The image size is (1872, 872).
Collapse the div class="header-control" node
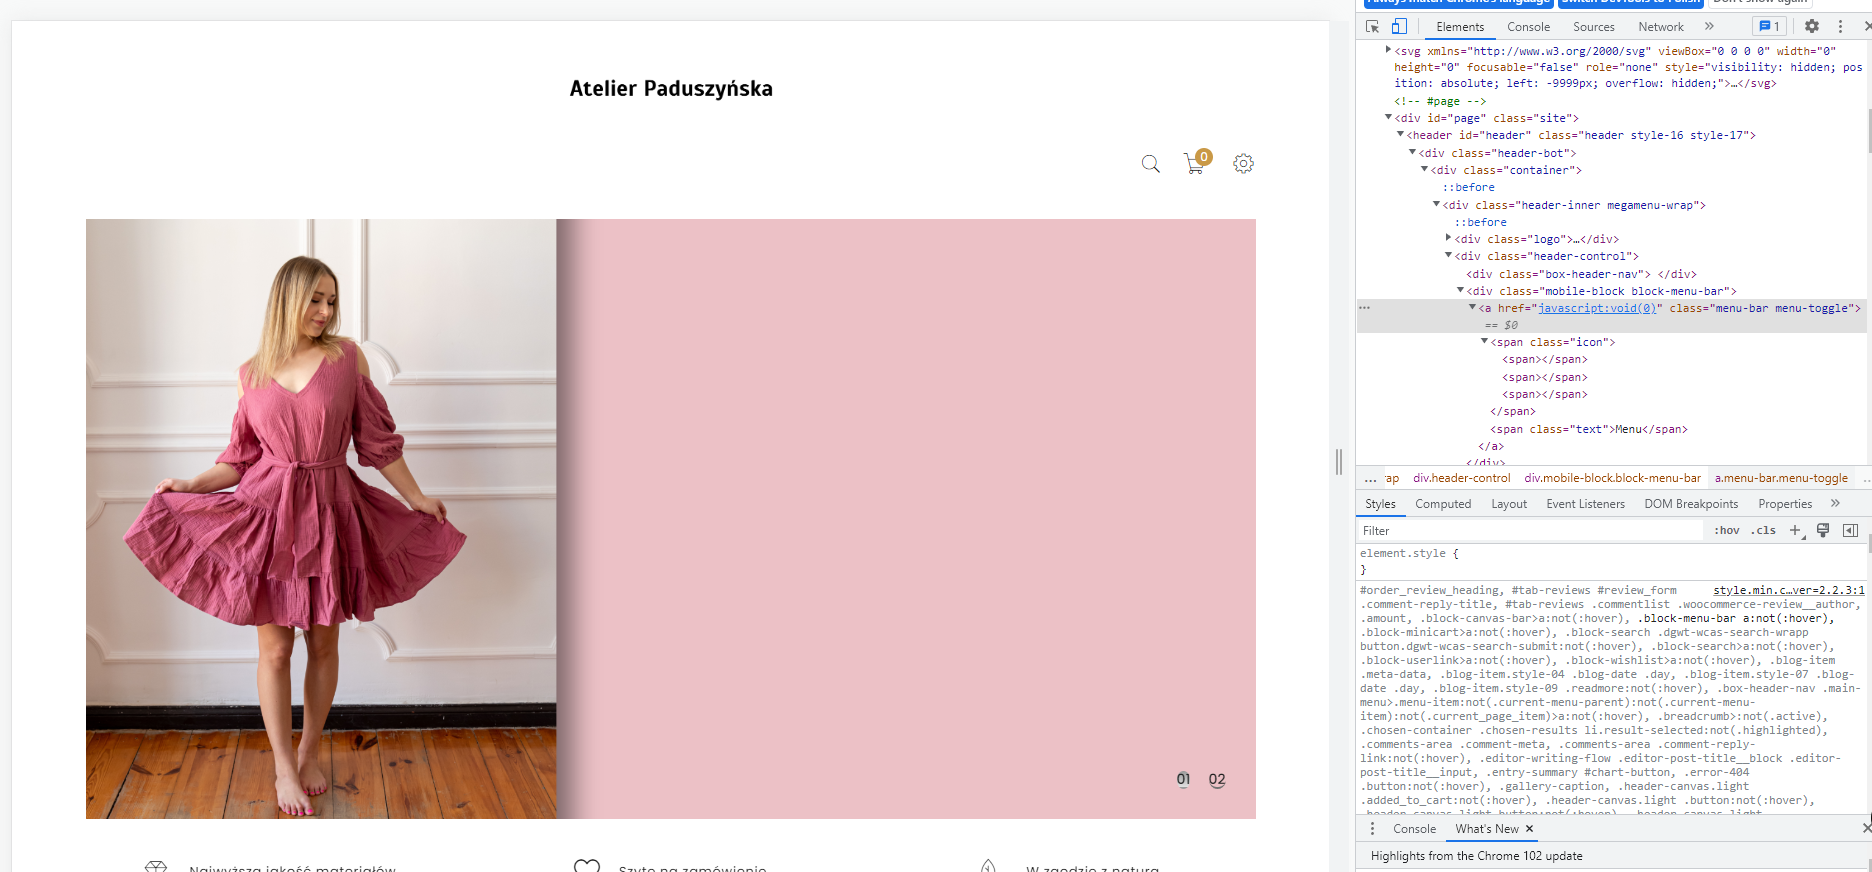tap(1448, 256)
